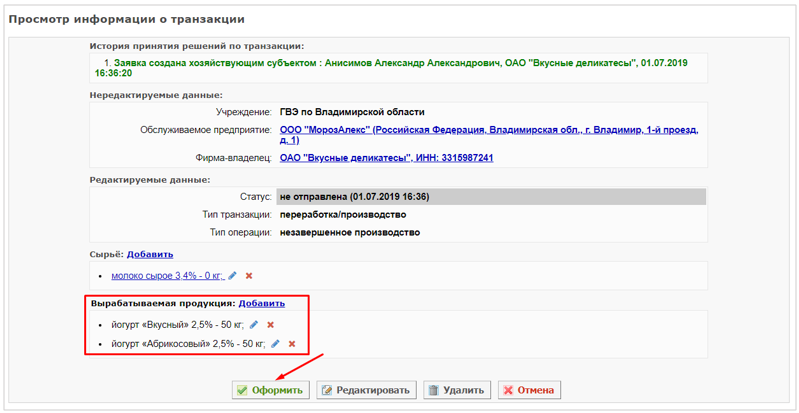Select the text переработка/производство
This screenshot has height=413, width=799.
pyautogui.click(x=343, y=214)
